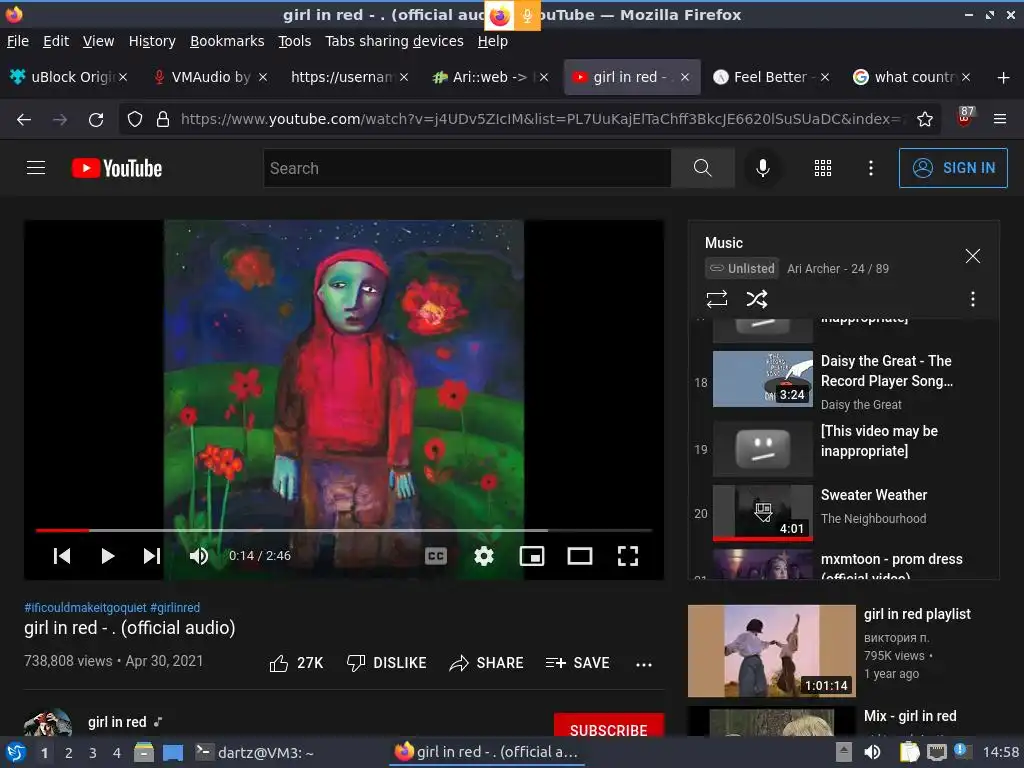
Task: Skip to previous video in player
Action: tap(62, 556)
